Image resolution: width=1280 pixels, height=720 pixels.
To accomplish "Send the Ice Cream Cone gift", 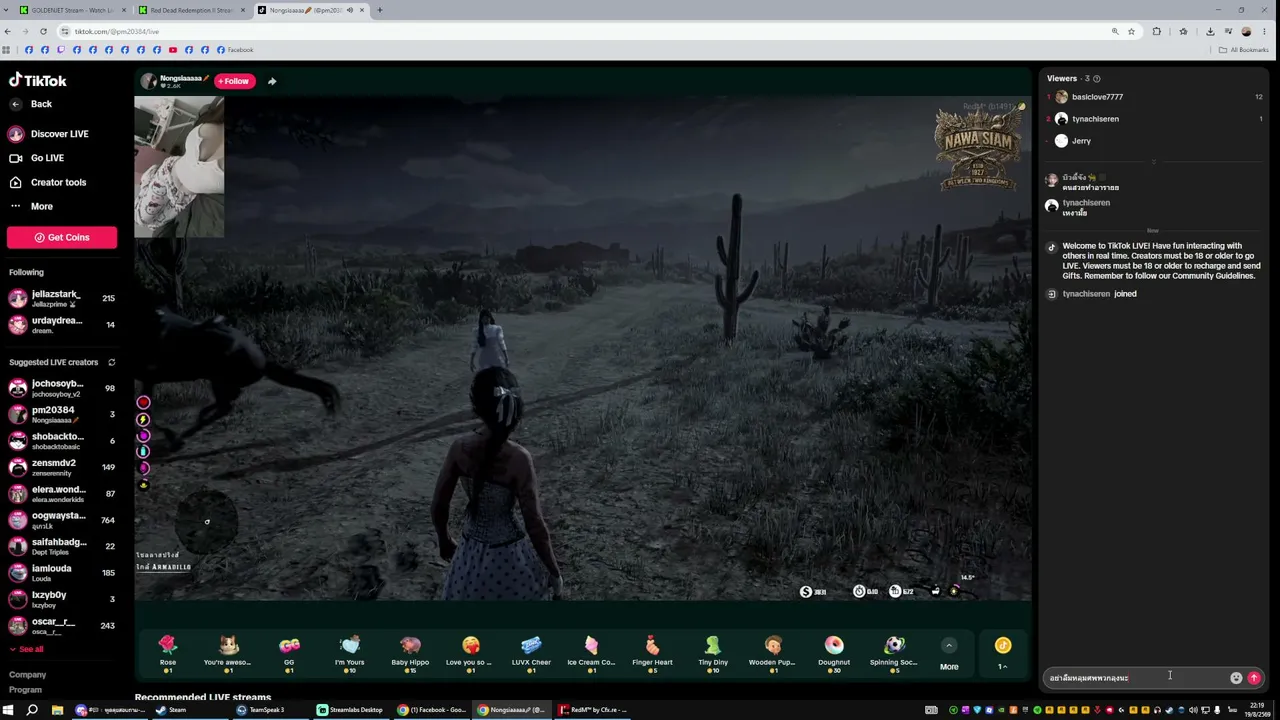I will [x=591, y=651].
